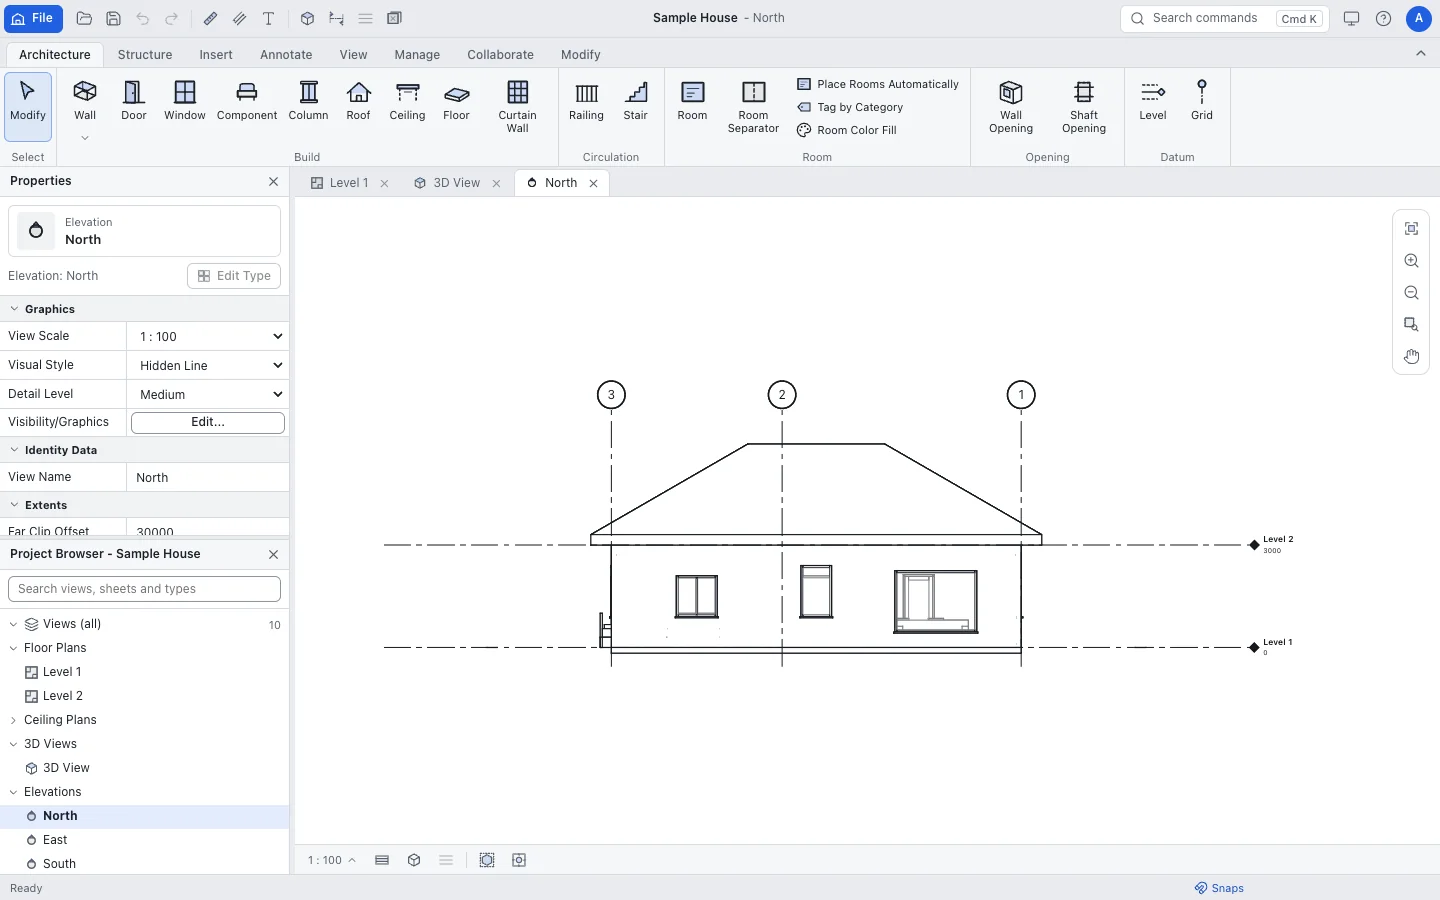Select the Room Separator tool
Viewport: 1440px width, 900px height.
coord(753,106)
